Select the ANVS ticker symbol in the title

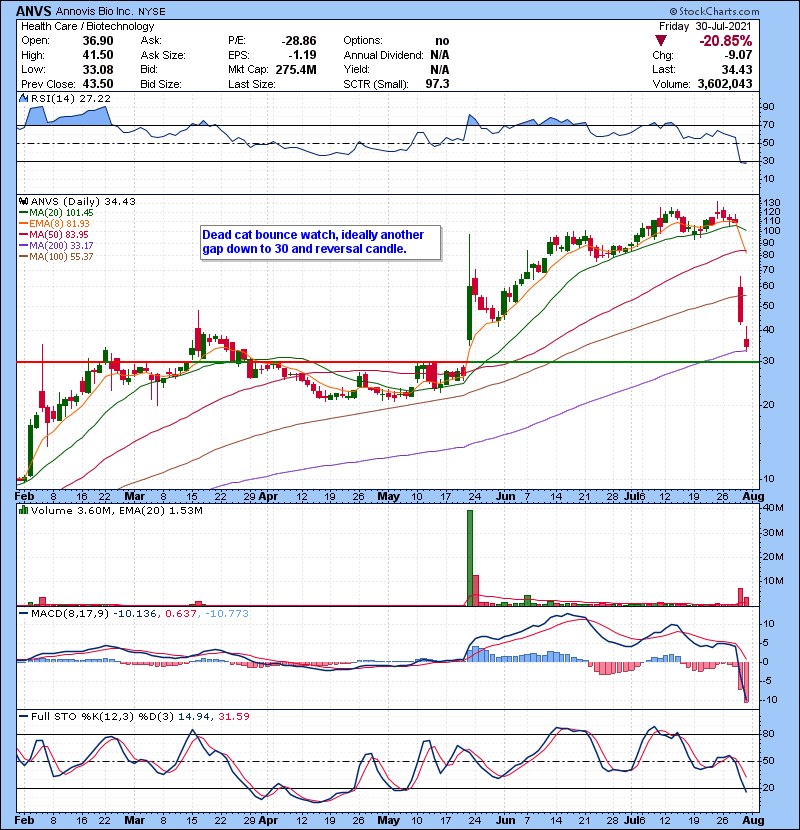pos(33,11)
